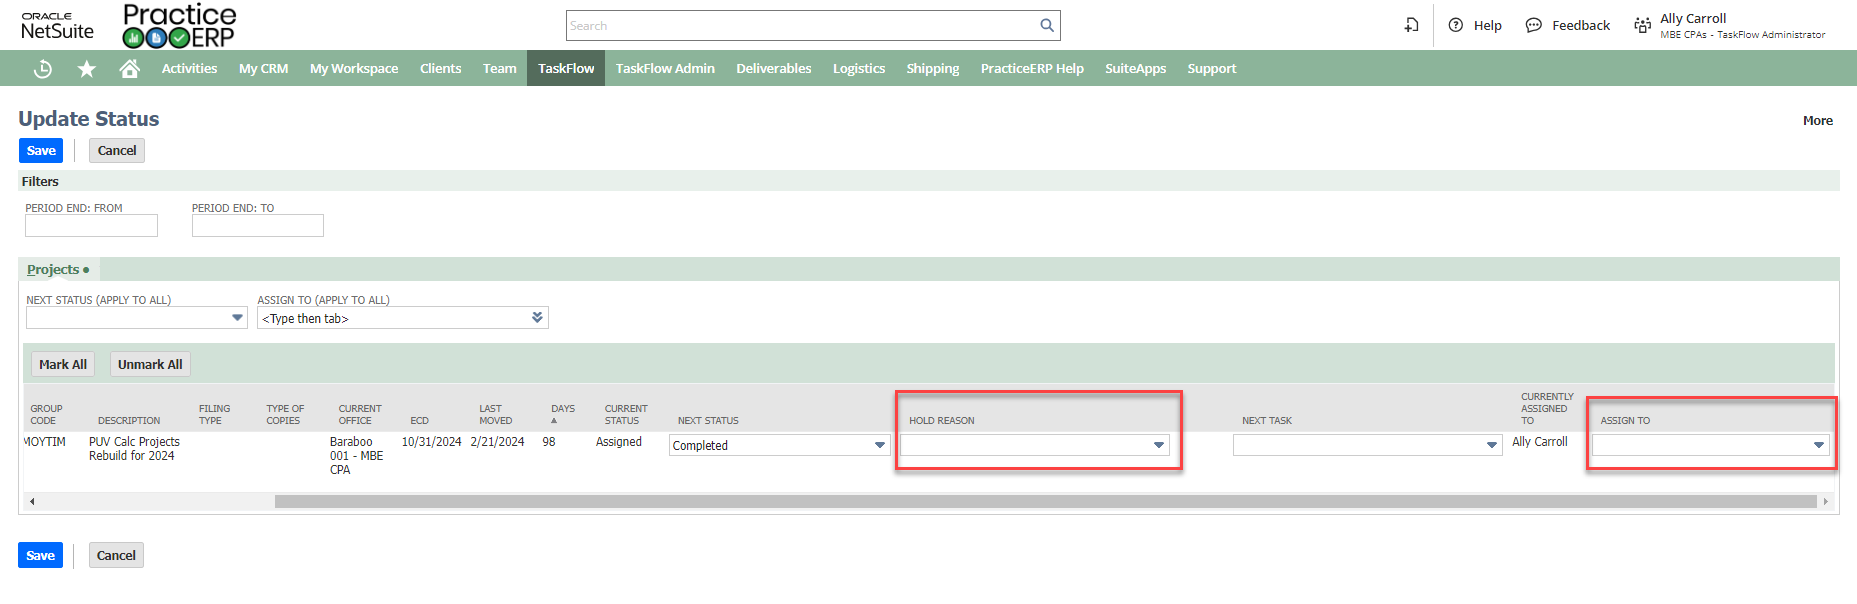Viewport: 1857px width, 604px height.
Task: Open the Assign To (Apply to All) list
Action: pos(537,318)
